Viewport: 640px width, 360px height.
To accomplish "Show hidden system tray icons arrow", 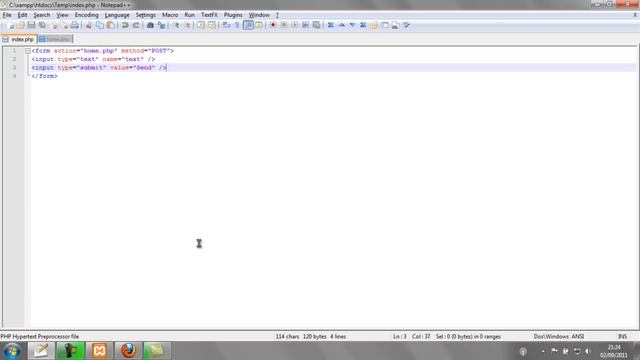I will coord(543,351).
